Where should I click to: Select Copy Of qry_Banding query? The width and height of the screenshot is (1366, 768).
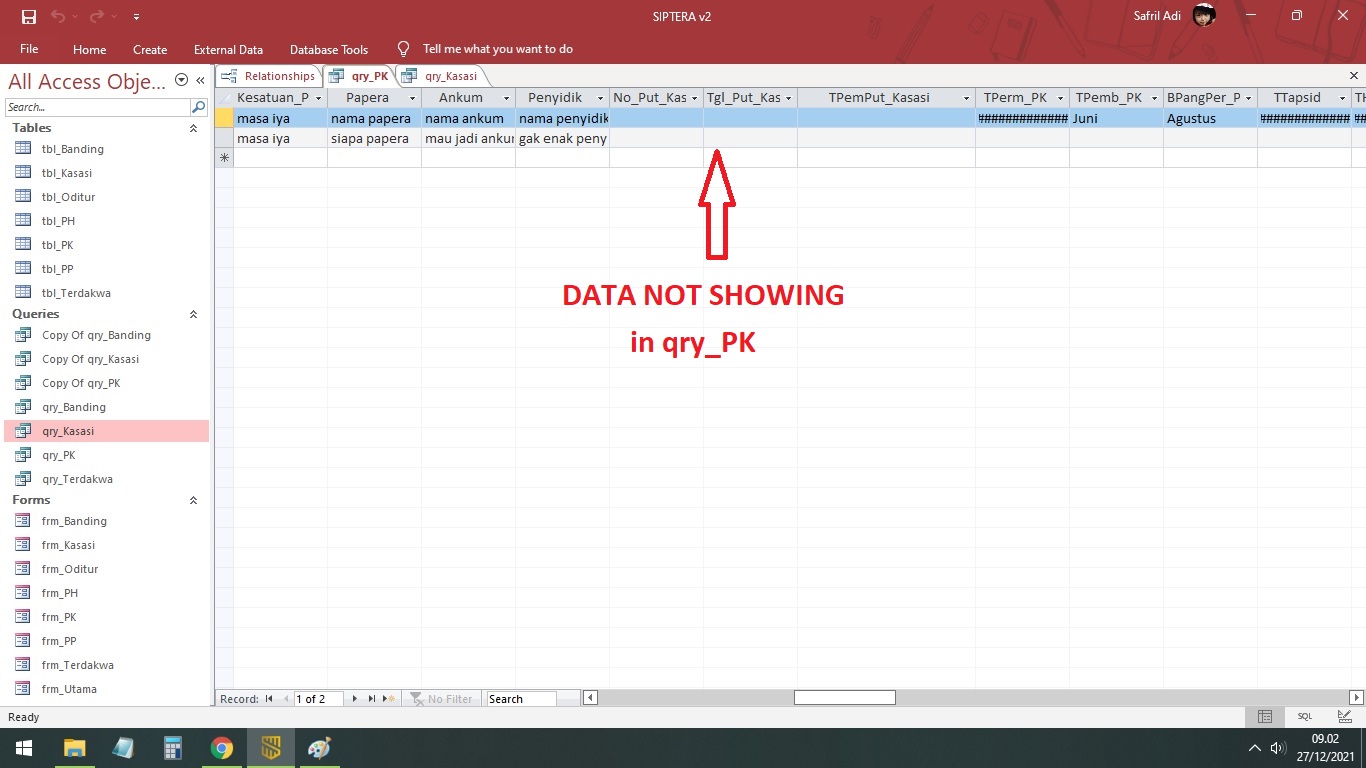[x=106, y=335]
